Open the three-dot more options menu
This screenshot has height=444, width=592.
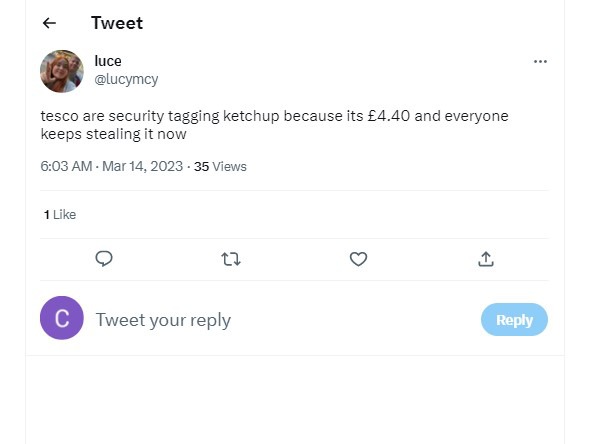(540, 62)
